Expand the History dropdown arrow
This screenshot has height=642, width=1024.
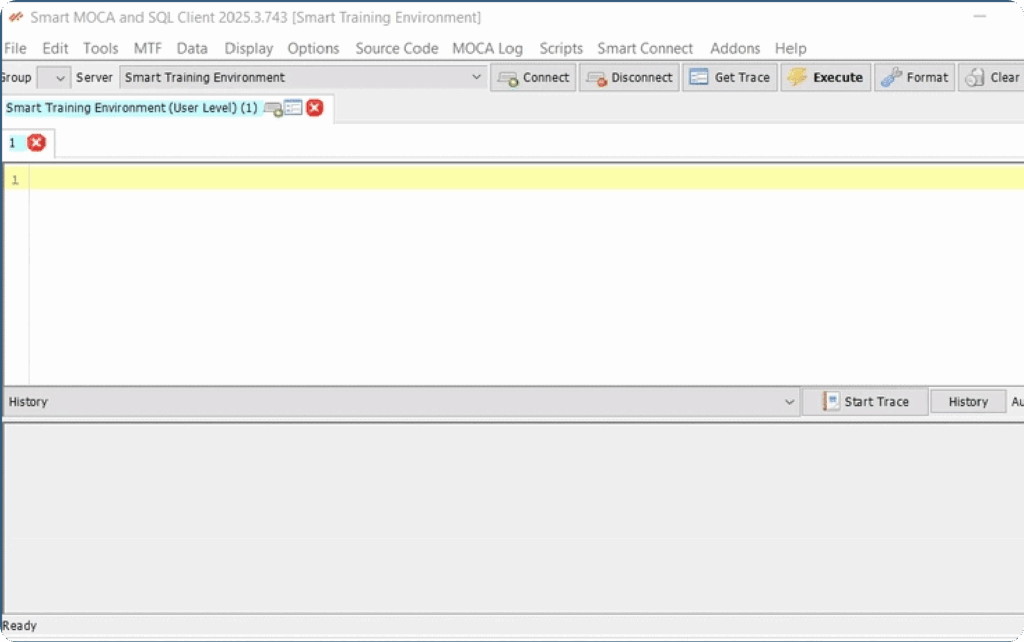pyautogui.click(x=789, y=402)
